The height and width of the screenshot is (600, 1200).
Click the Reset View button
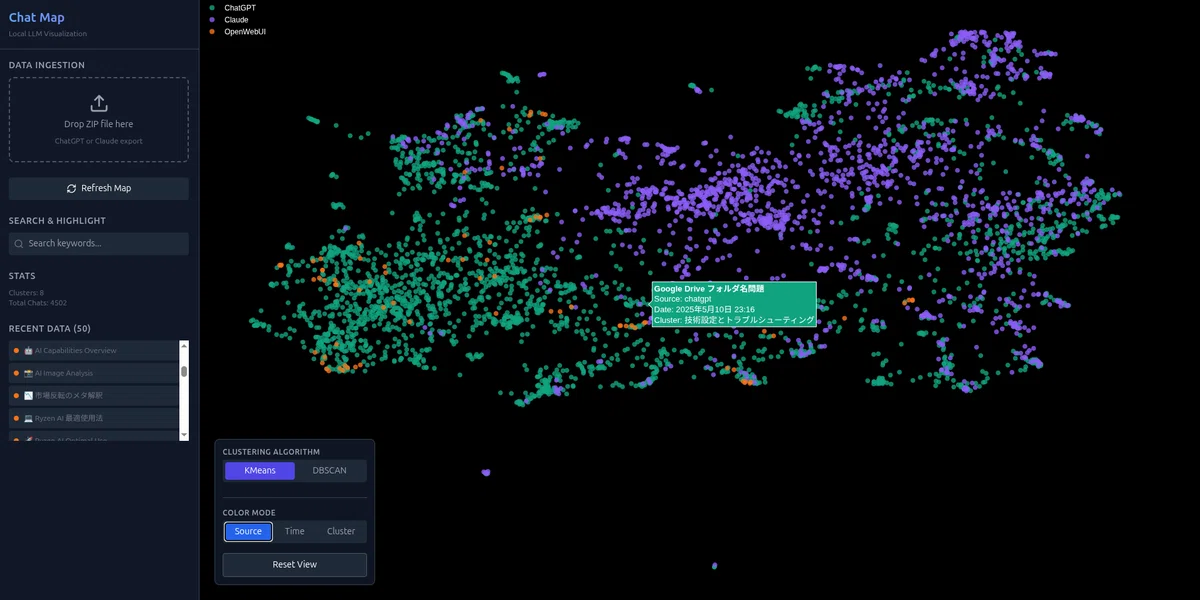(x=295, y=565)
